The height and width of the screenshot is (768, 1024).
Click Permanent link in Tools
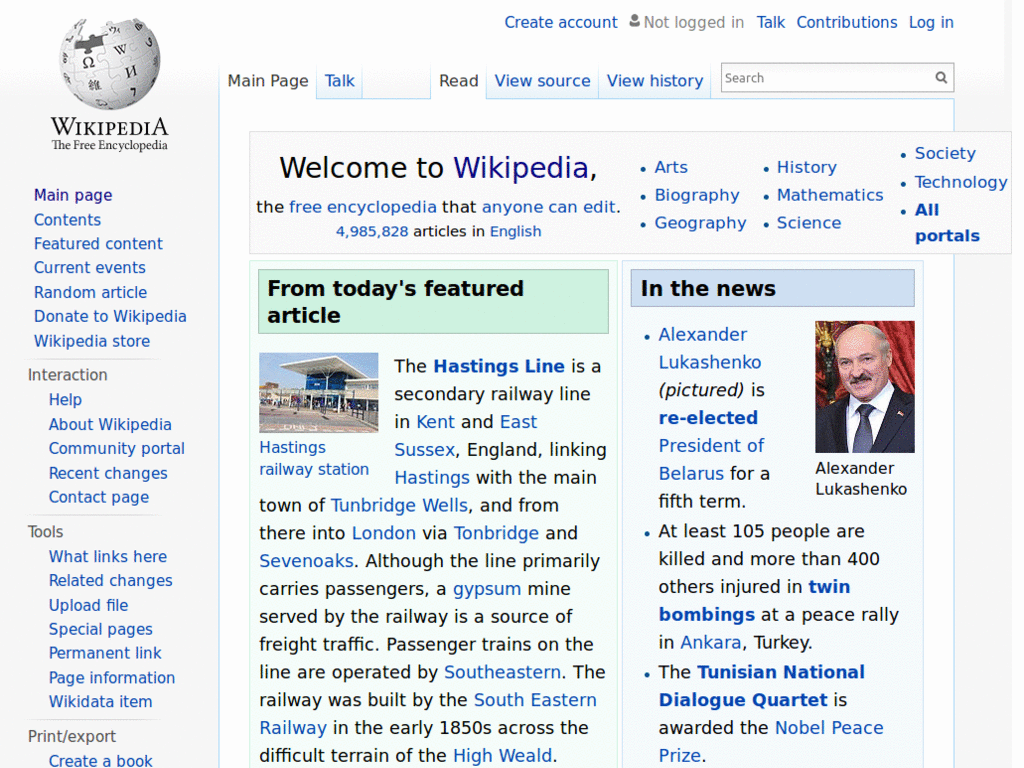coord(105,653)
